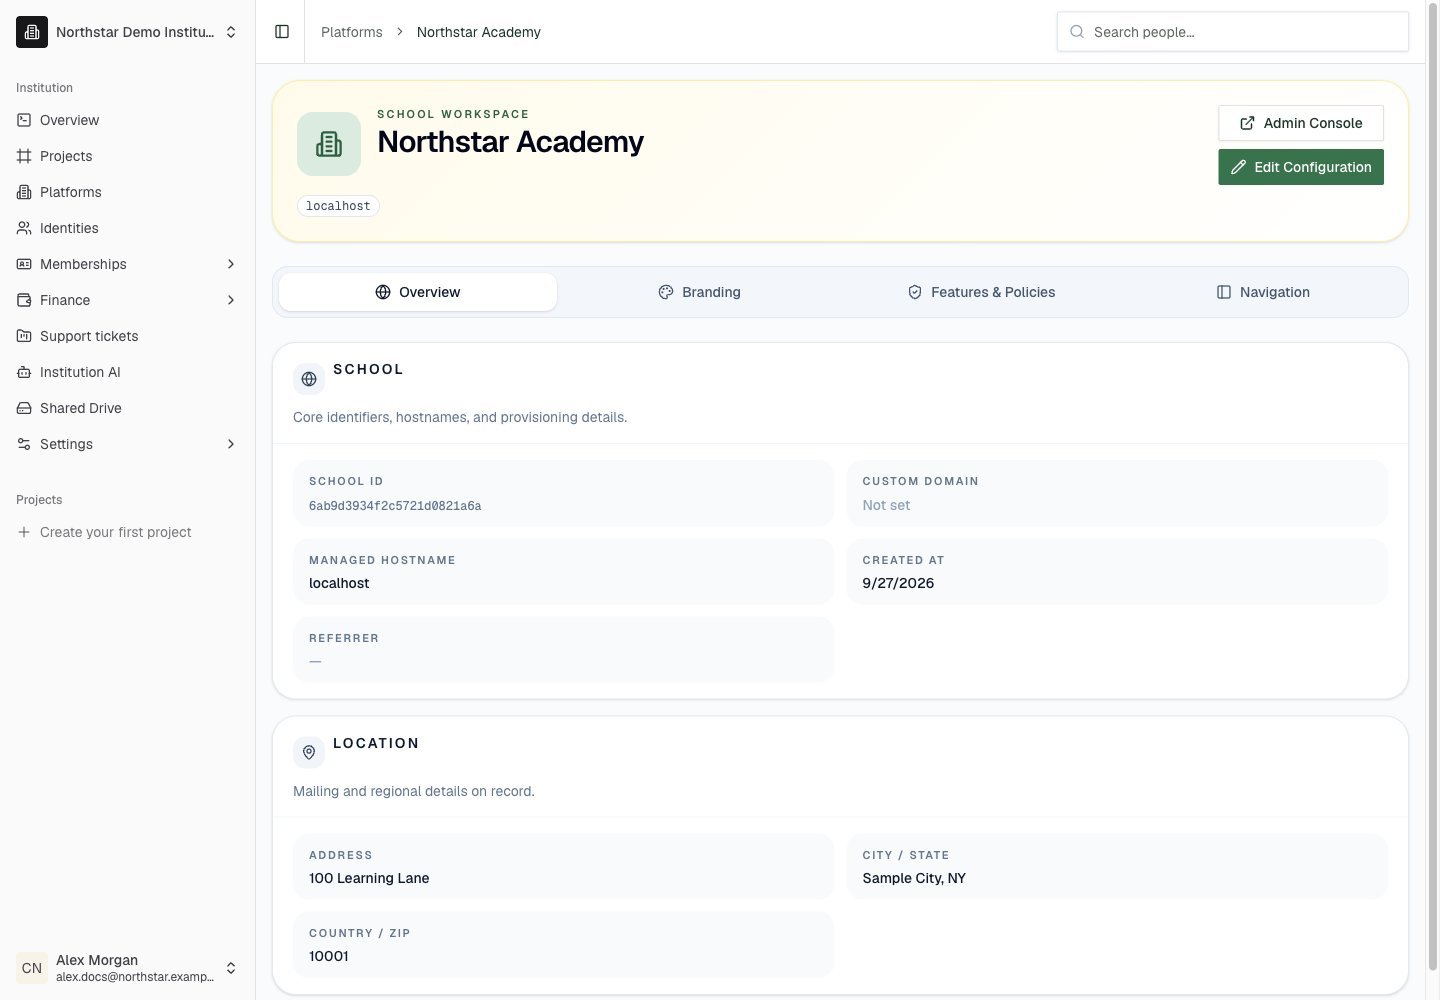Viewport: 1440px width, 1000px height.
Task: Expand the Settings submenu chevron
Action: [x=231, y=444]
